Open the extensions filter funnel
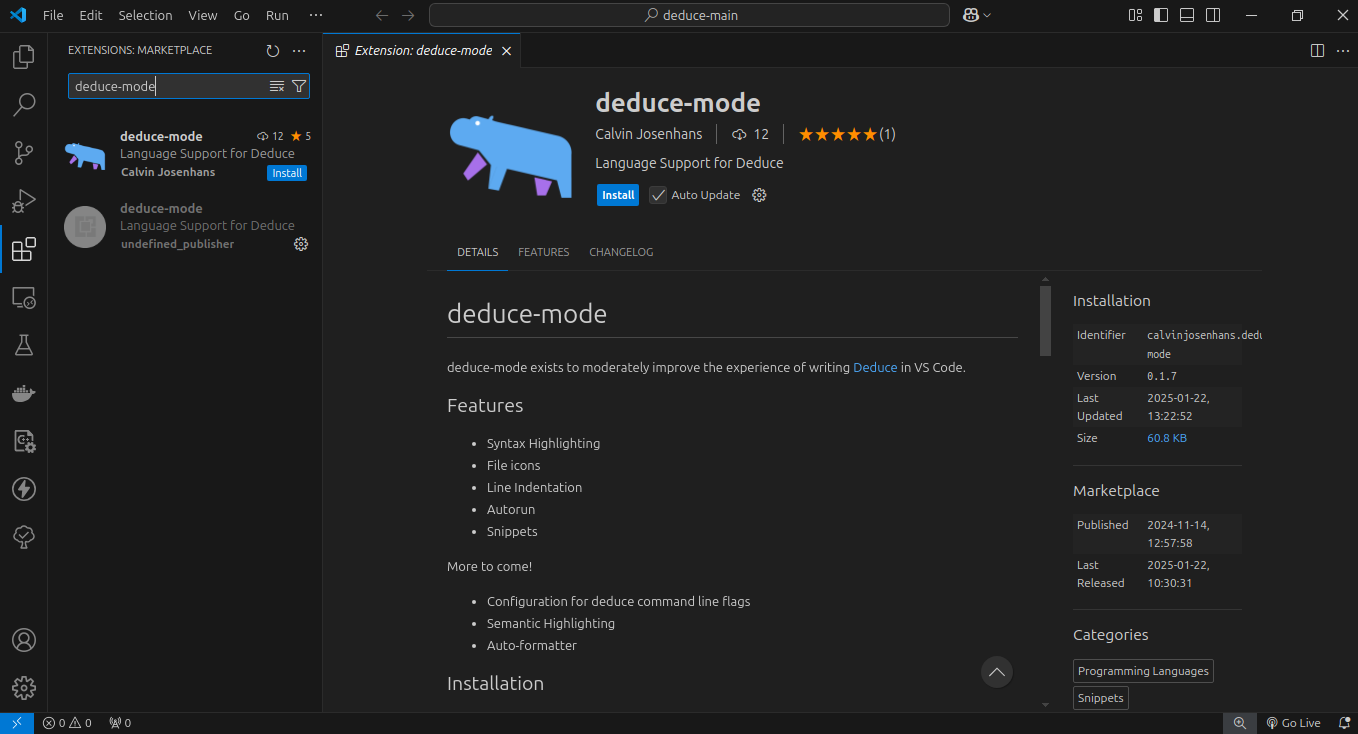The width and height of the screenshot is (1358, 734). point(298,87)
